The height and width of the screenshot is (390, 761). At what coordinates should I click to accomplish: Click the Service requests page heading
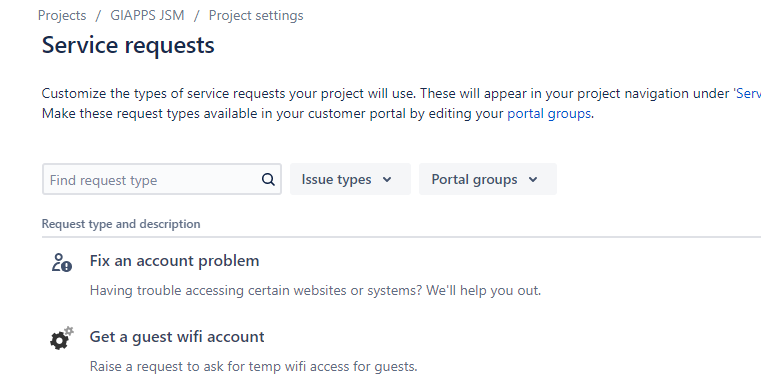128,45
